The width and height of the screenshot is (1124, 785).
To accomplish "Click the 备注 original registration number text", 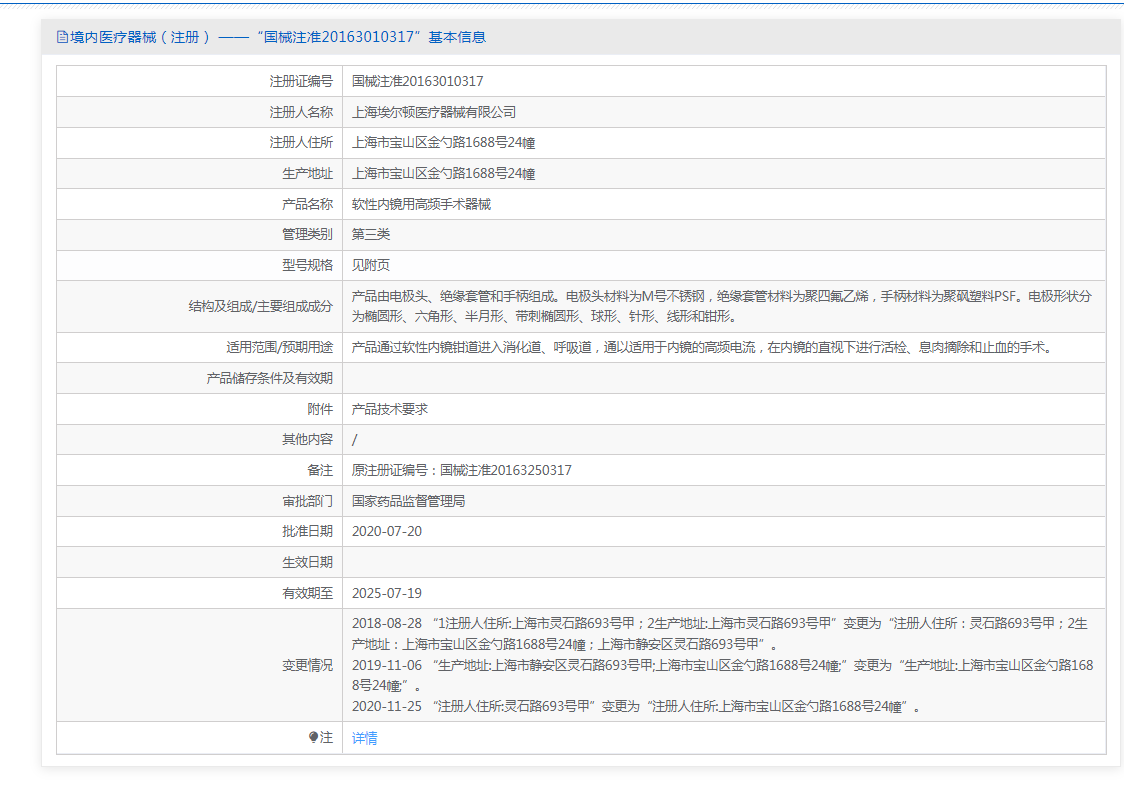I will pyautogui.click(x=462, y=470).
